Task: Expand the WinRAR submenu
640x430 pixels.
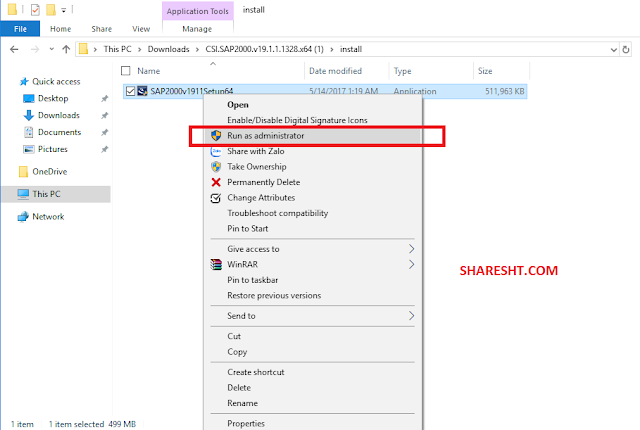Action: (x=411, y=264)
